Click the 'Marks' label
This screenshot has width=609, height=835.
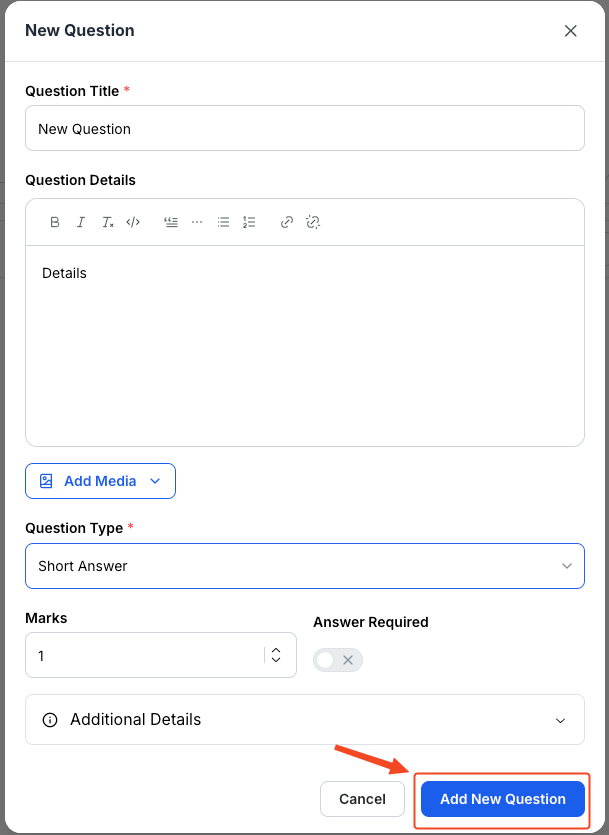[46, 618]
